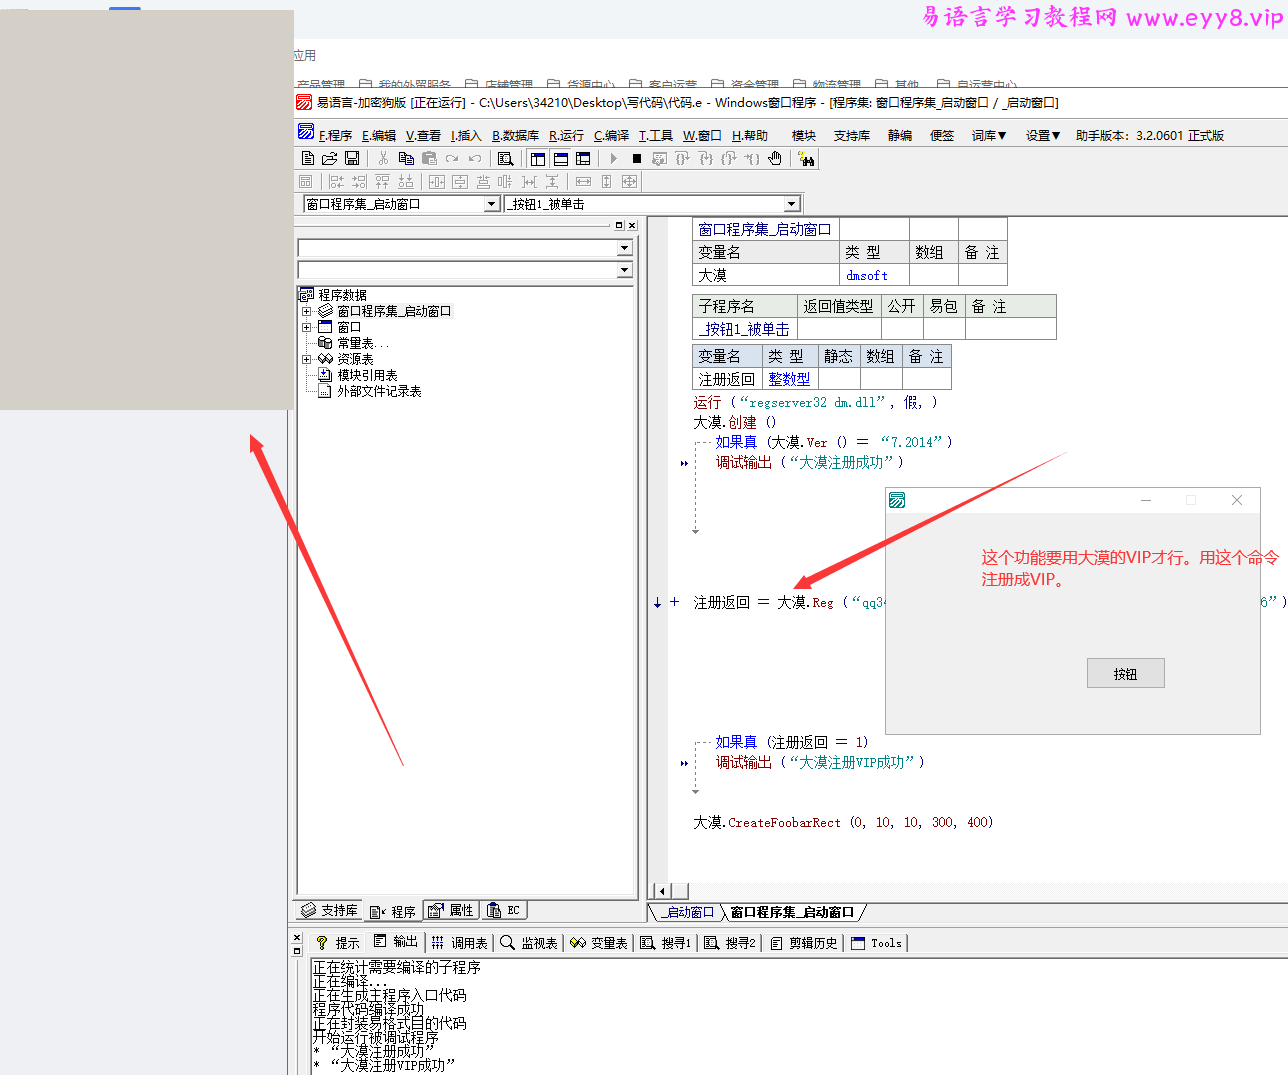Open the 工具 (Tools) menu
The width and height of the screenshot is (1288, 1075).
(656, 135)
